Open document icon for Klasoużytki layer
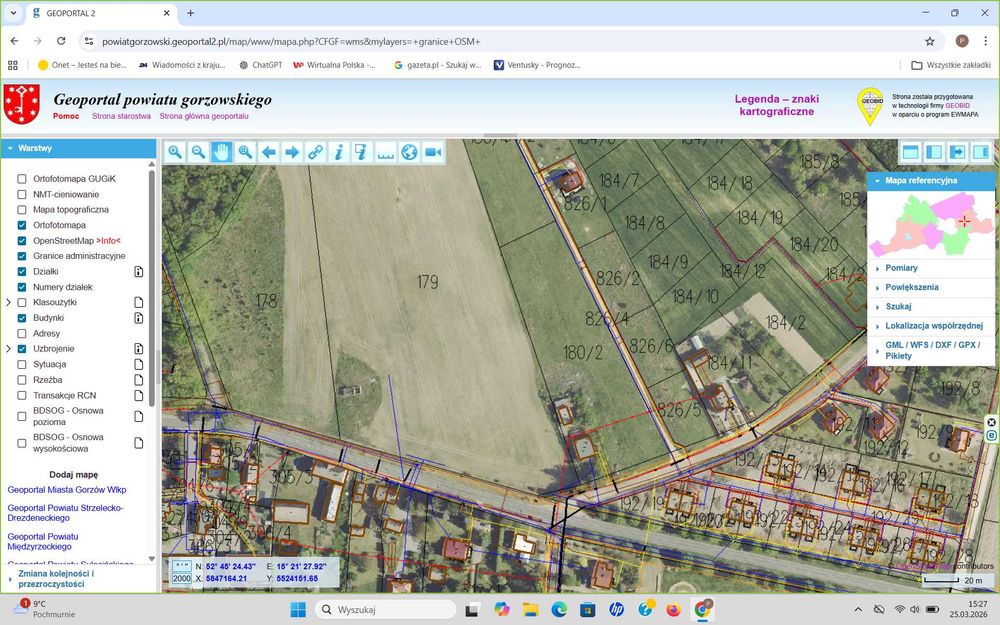The width and height of the screenshot is (1000, 625). tap(138, 302)
